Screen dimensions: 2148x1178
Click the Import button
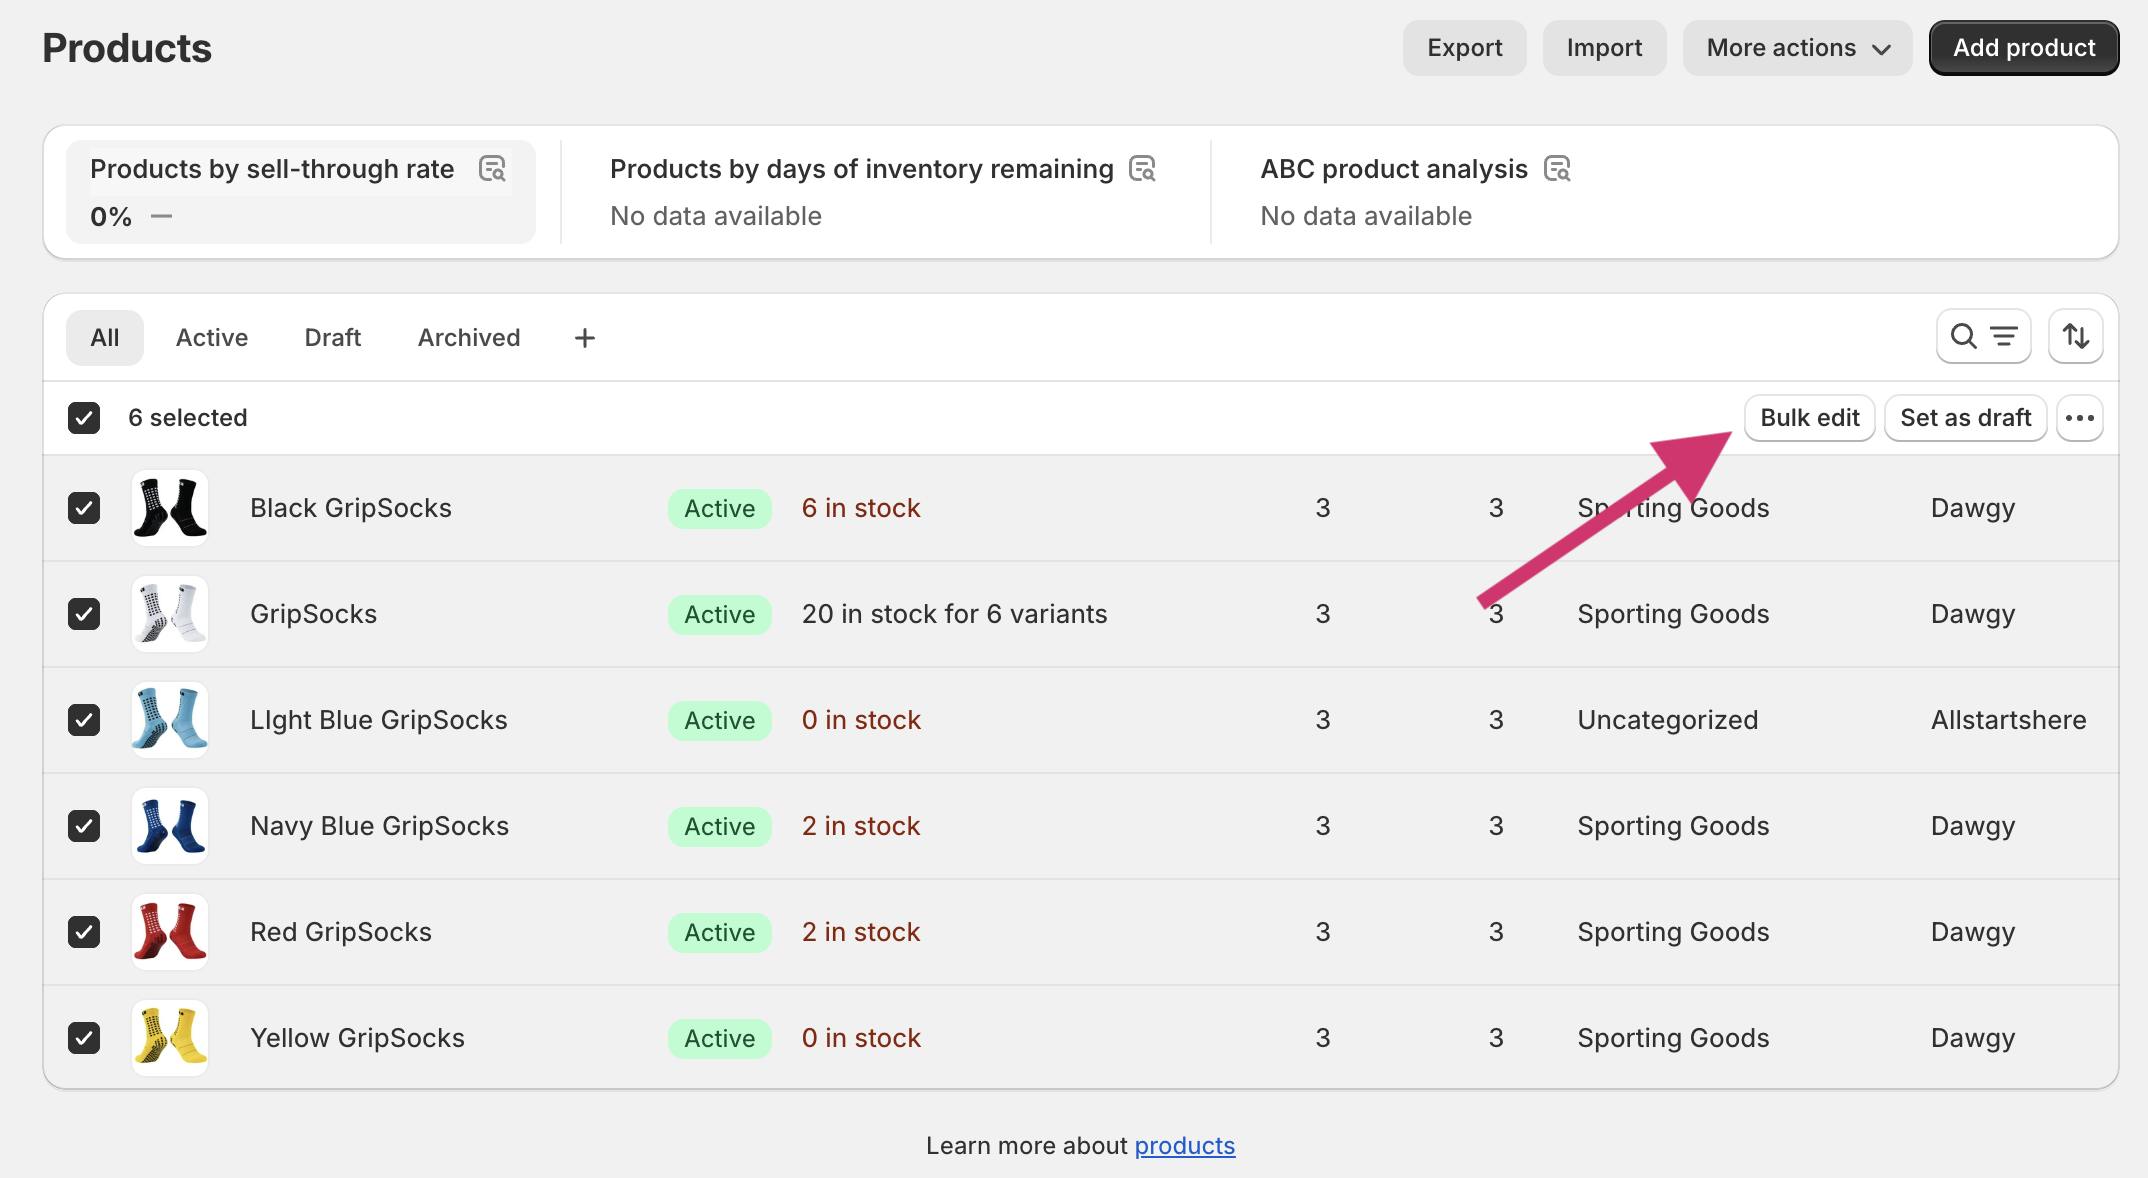(1605, 48)
